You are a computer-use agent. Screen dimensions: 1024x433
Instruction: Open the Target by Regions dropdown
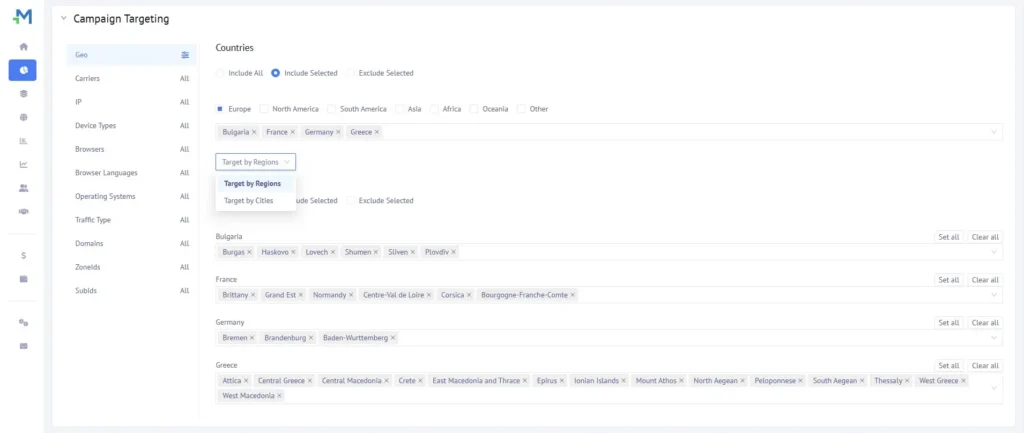[x=255, y=162]
